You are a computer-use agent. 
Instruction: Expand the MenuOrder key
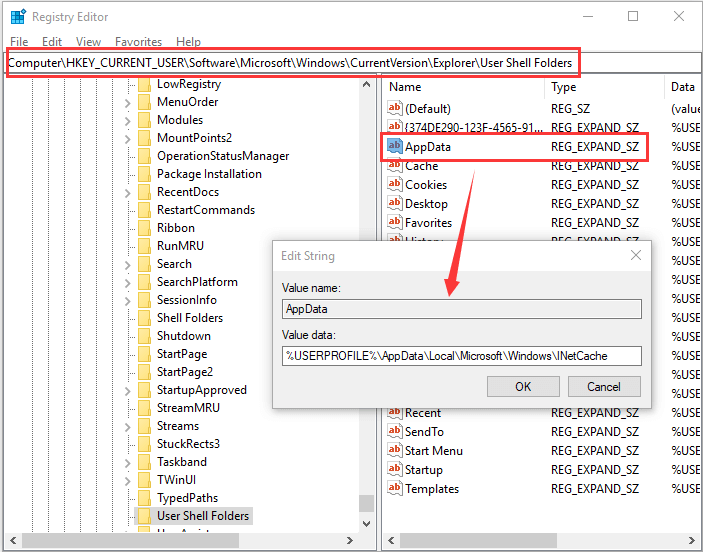click(128, 103)
